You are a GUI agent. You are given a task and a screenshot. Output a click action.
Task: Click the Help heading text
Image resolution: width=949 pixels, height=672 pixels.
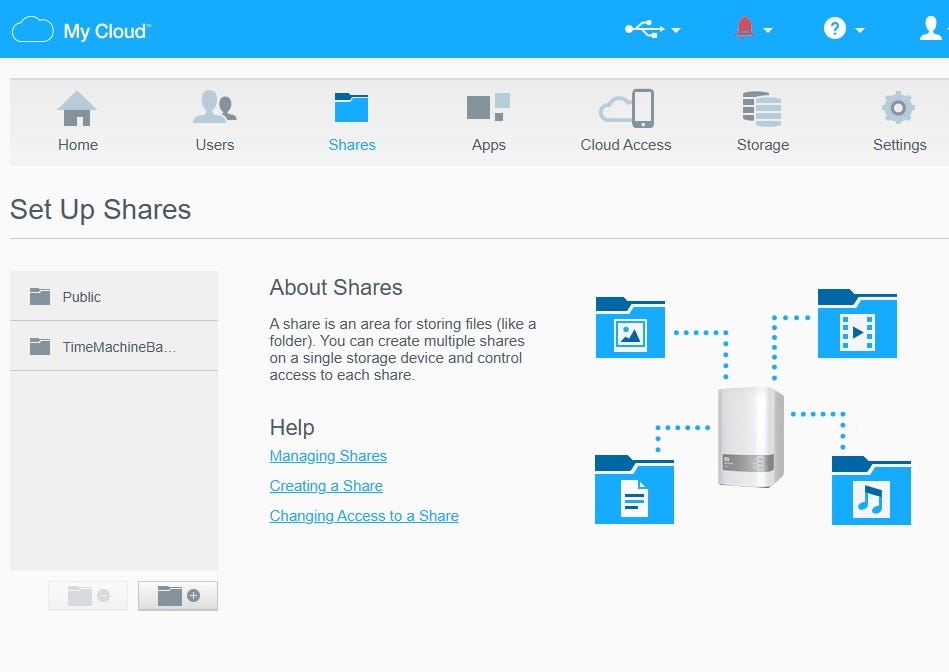pos(292,428)
